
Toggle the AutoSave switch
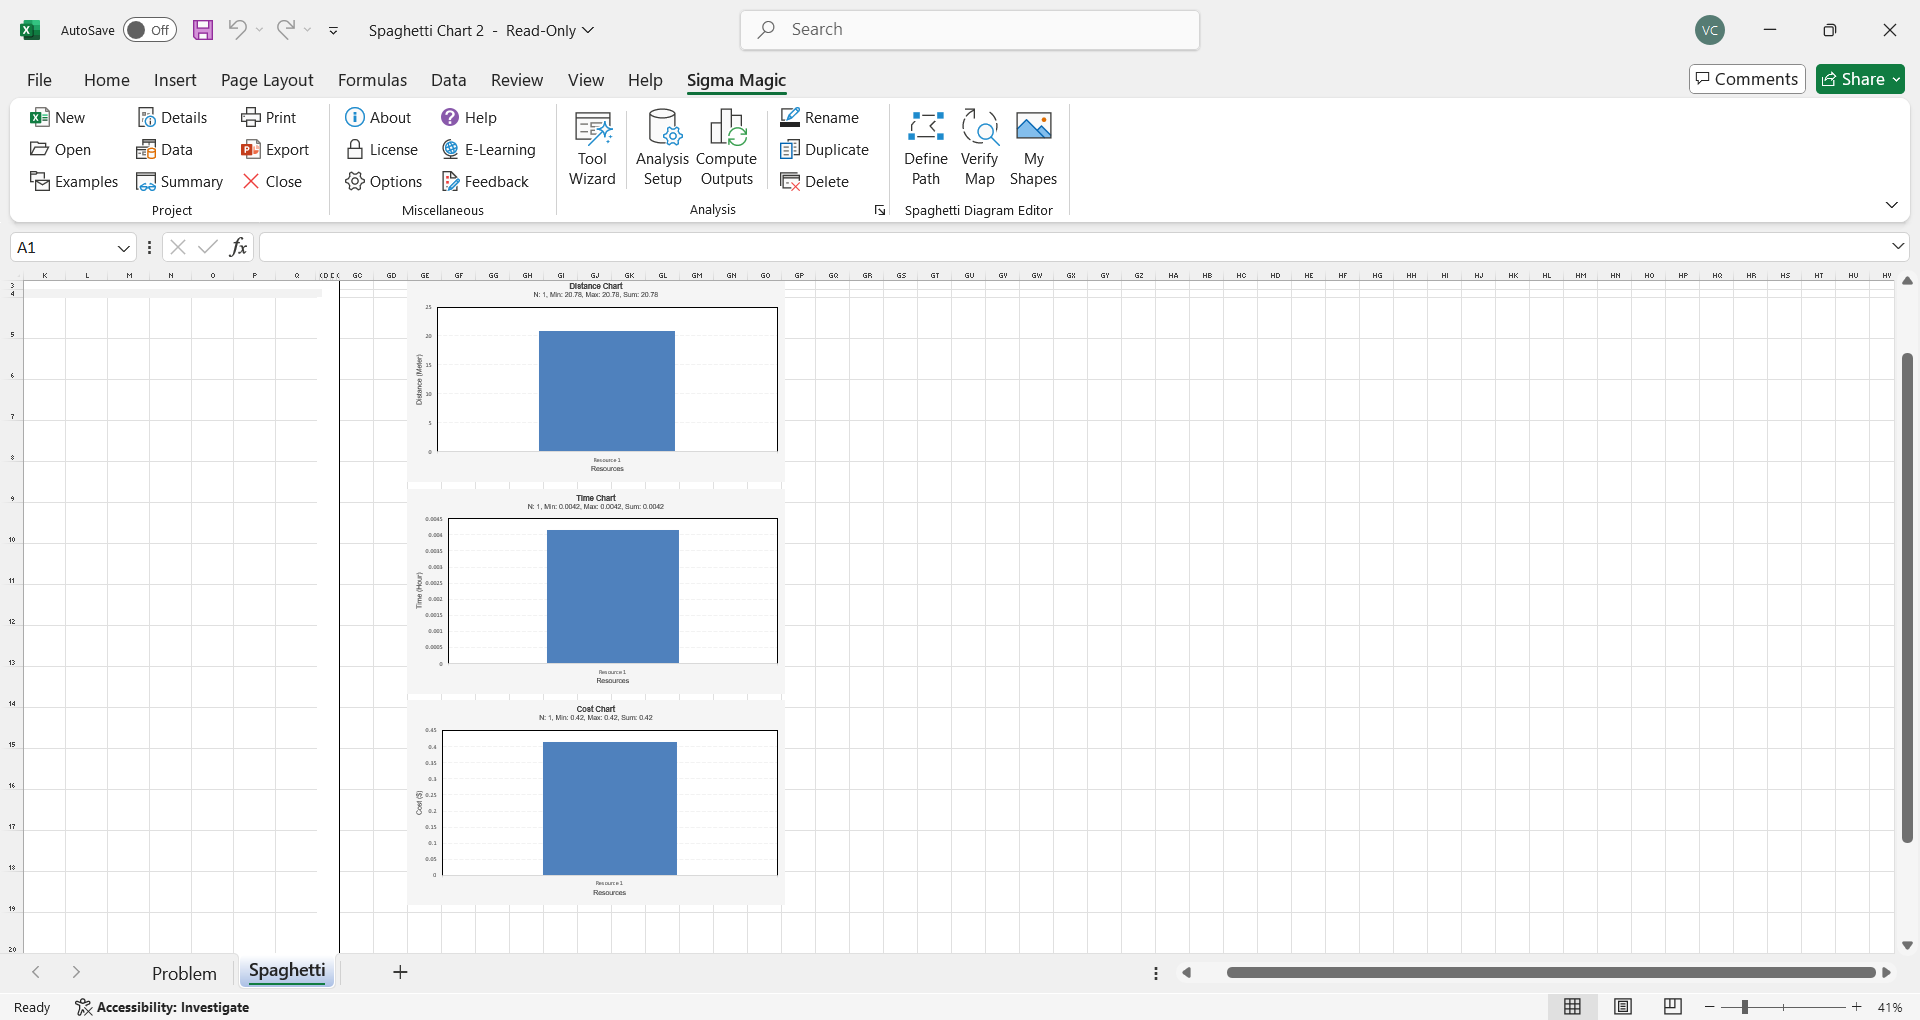[x=150, y=30]
